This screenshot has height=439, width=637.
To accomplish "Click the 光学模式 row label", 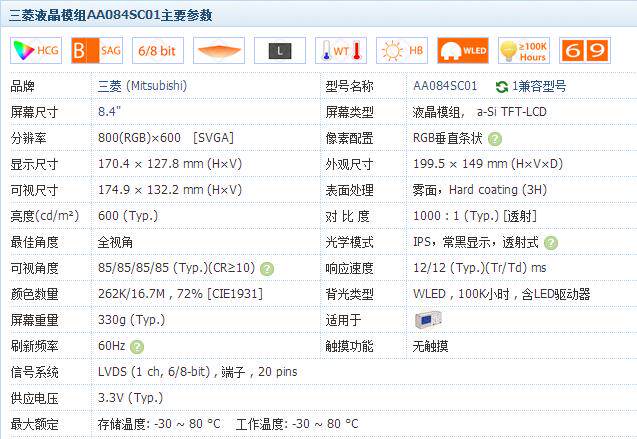I will coord(349,242).
